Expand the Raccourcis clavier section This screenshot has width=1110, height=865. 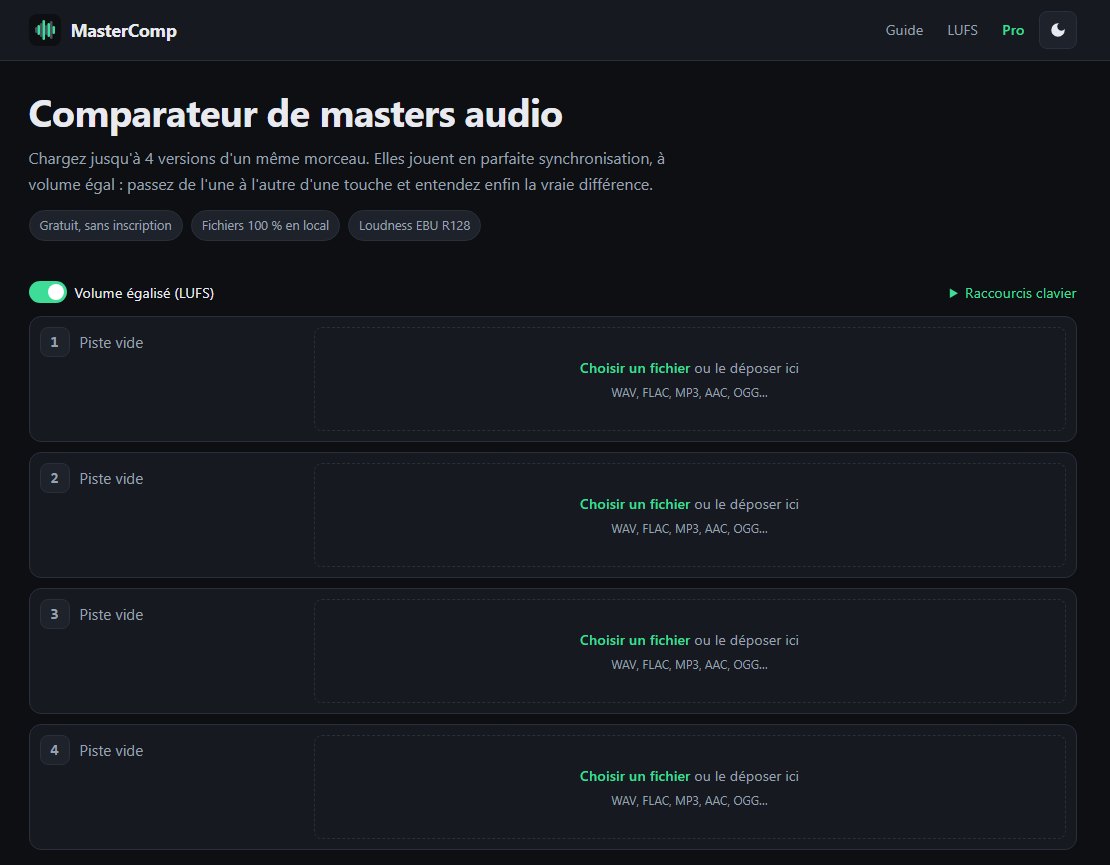point(1012,293)
